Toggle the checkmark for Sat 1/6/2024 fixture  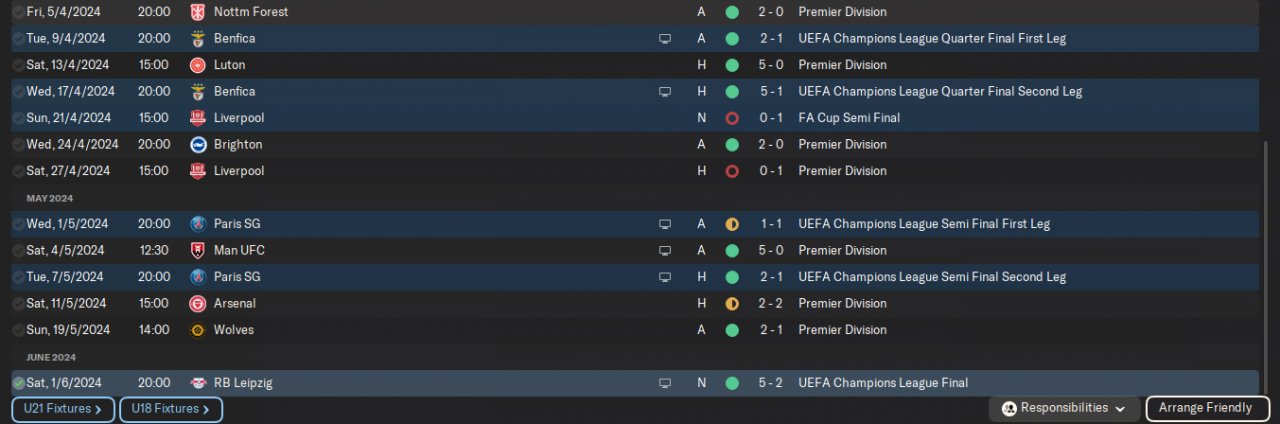(18, 383)
